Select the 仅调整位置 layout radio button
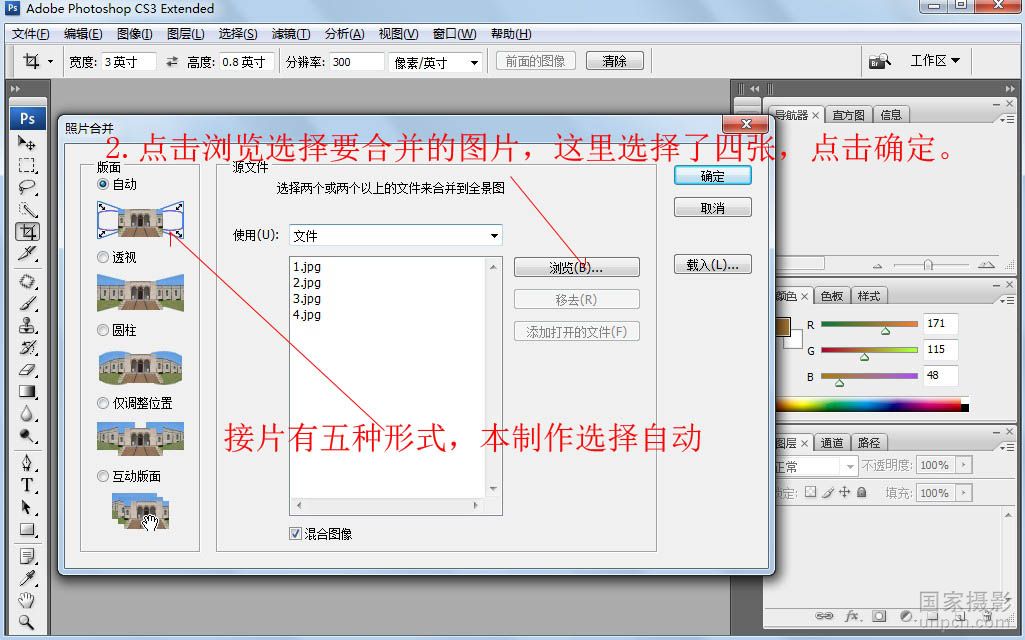1025x640 pixels. (103, 403)
